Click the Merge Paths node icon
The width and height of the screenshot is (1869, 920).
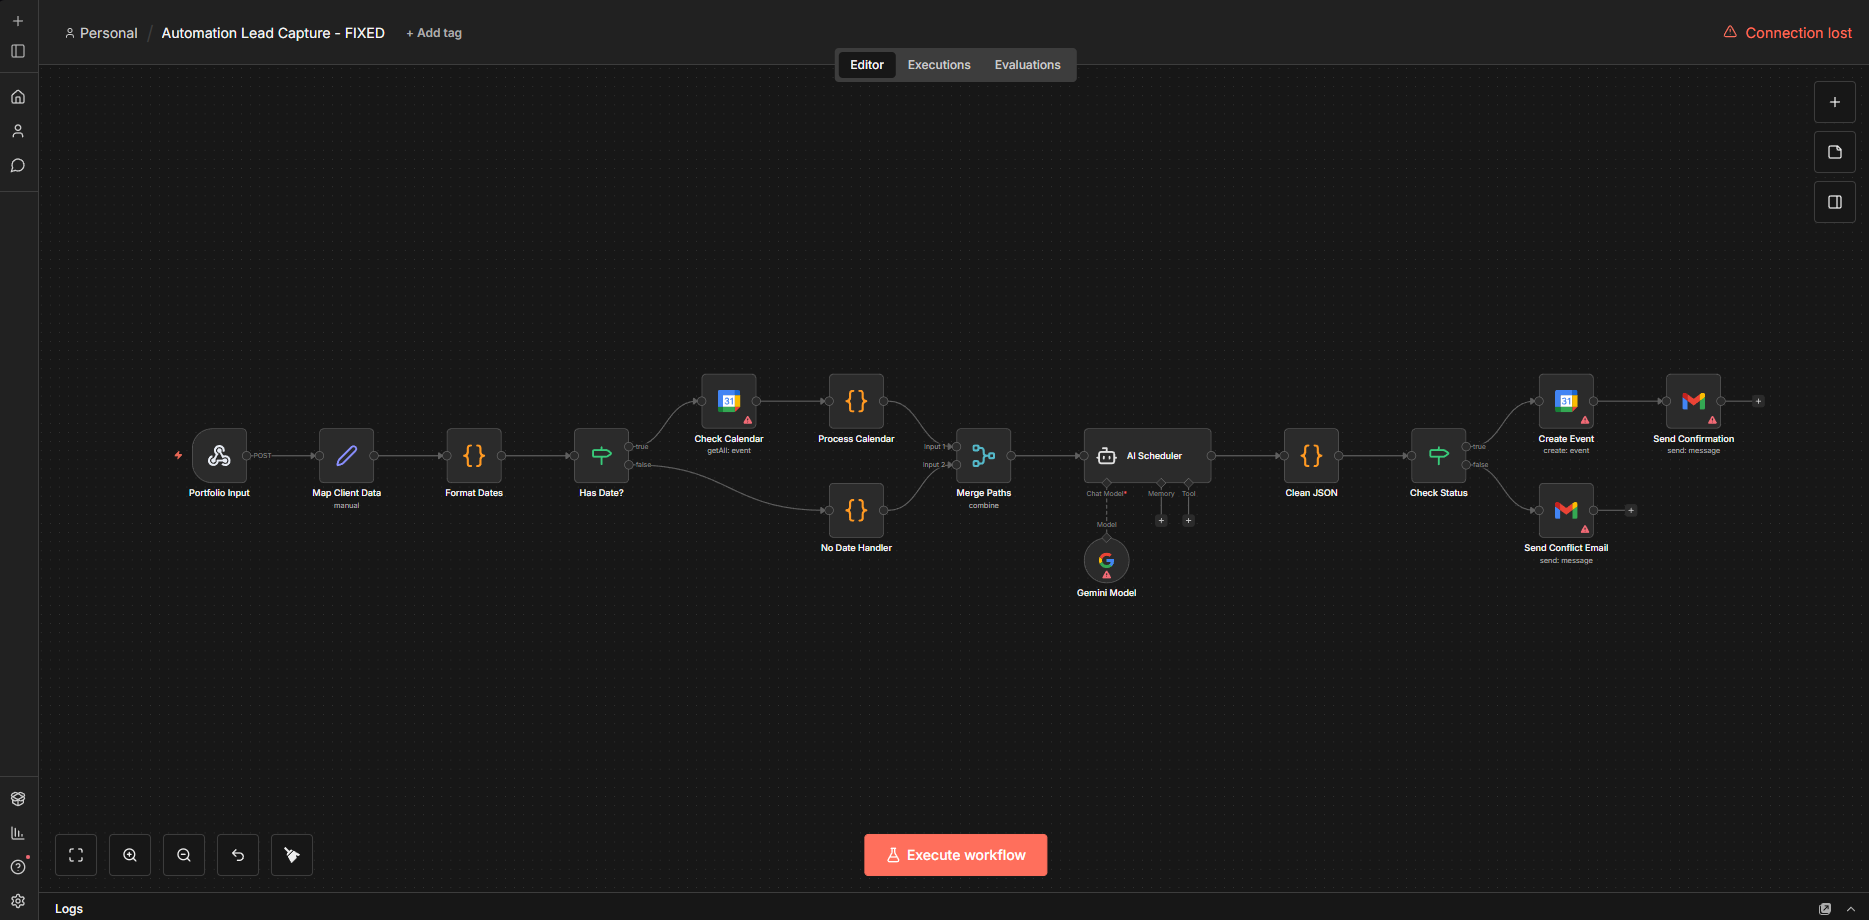point(983,456)
